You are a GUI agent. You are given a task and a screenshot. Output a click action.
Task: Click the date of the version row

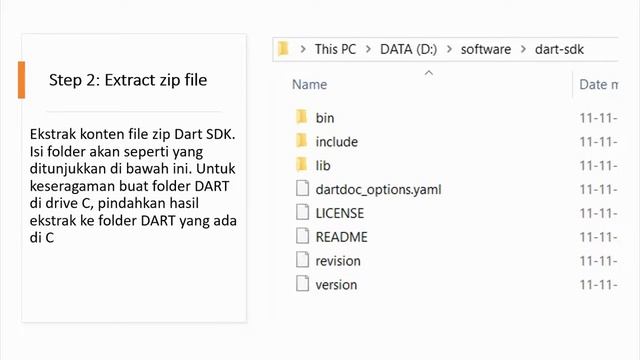599,284
